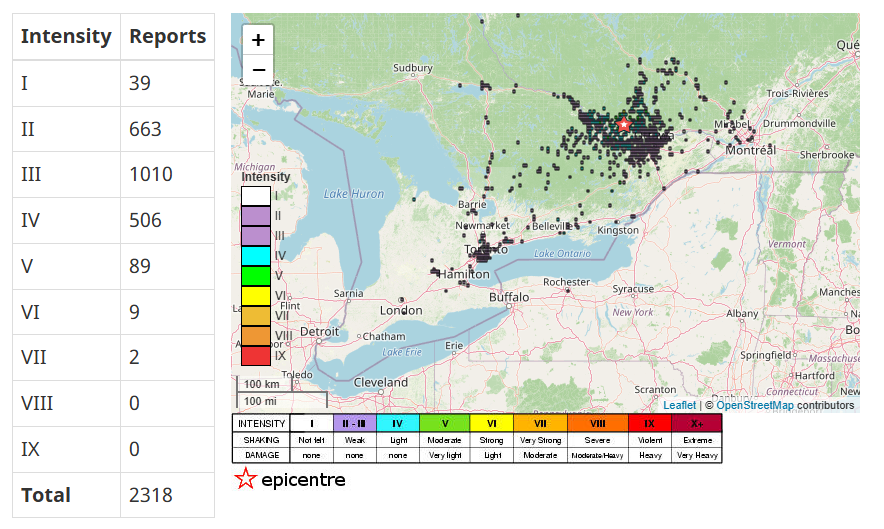Click the 1010 reports cell for intensity III
The image size is (884, 529).
click(x=151, y=174)
